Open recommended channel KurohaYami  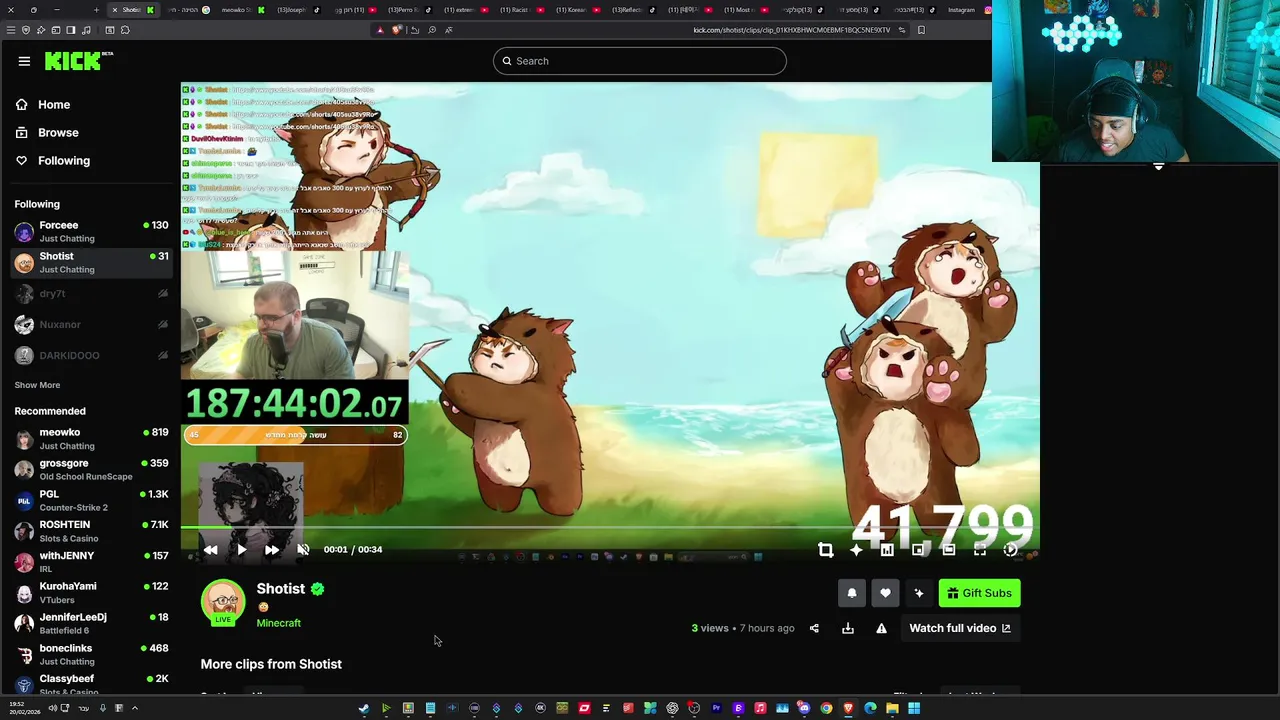[x=91, y=593]
